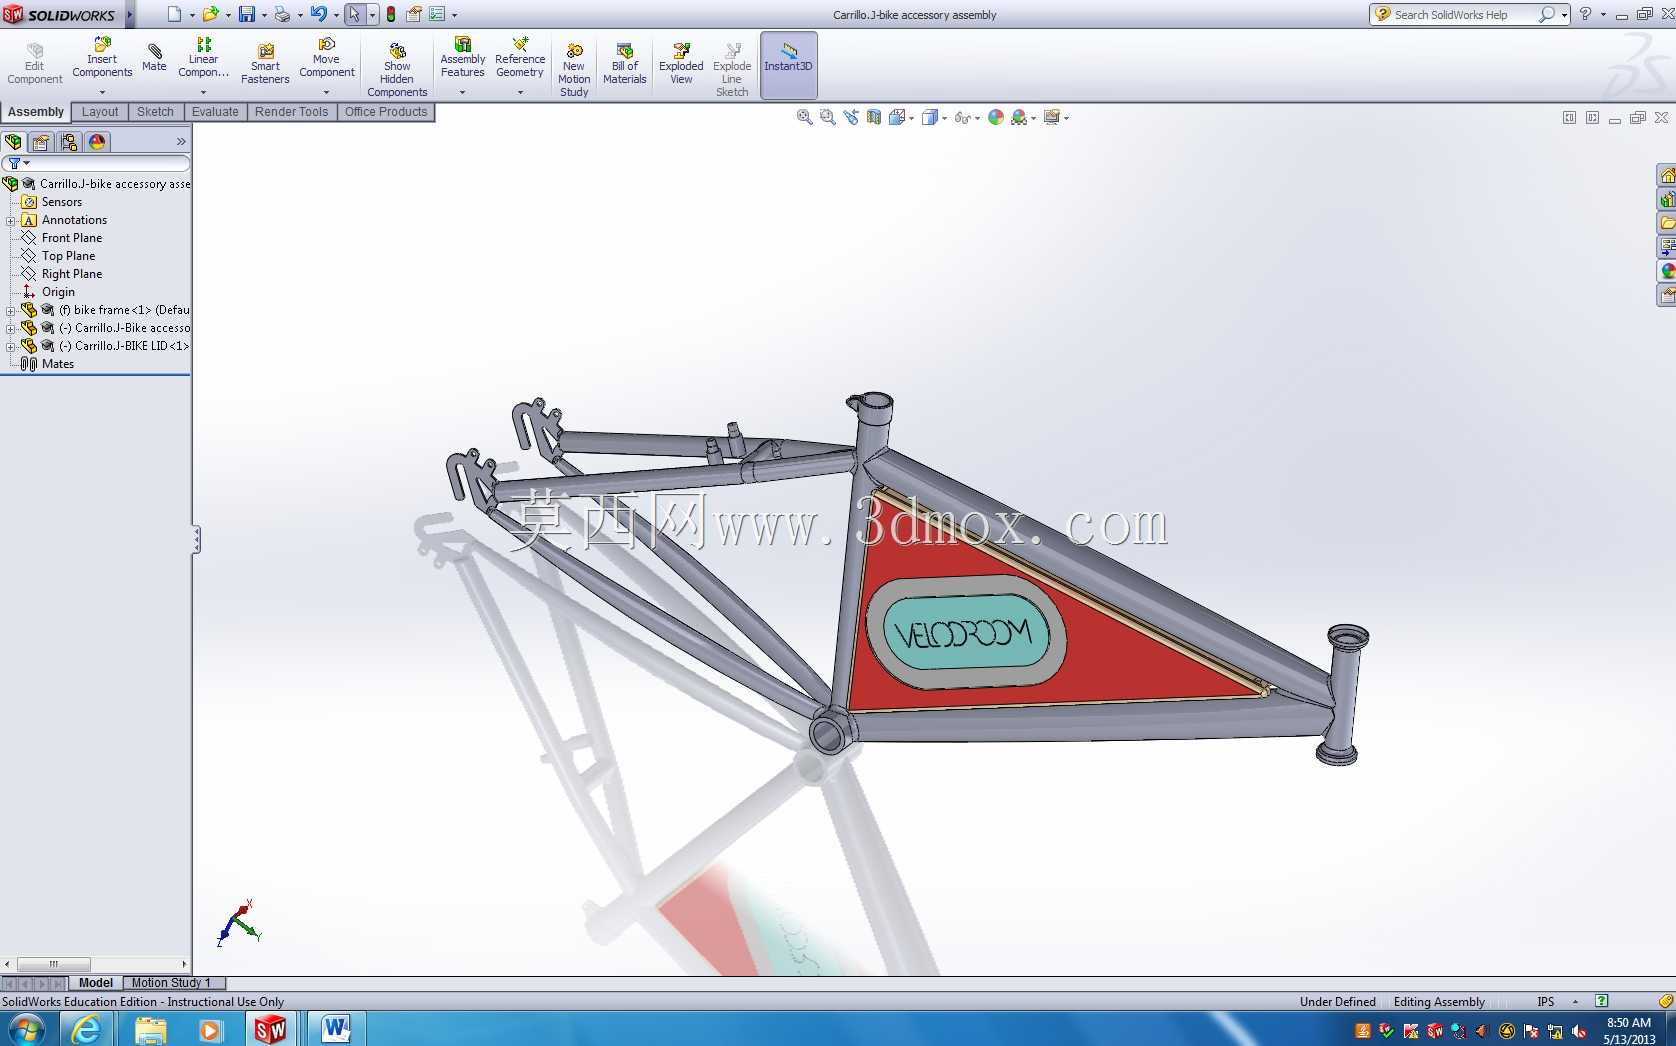Click the Help question mark icon

pos(1585,14)
